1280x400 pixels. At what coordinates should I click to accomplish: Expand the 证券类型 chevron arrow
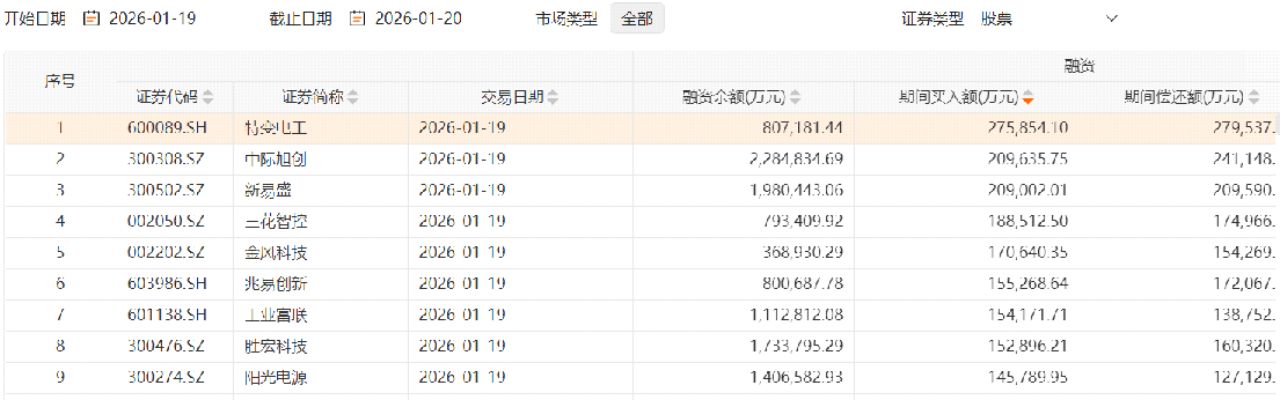pos(1112,18)
